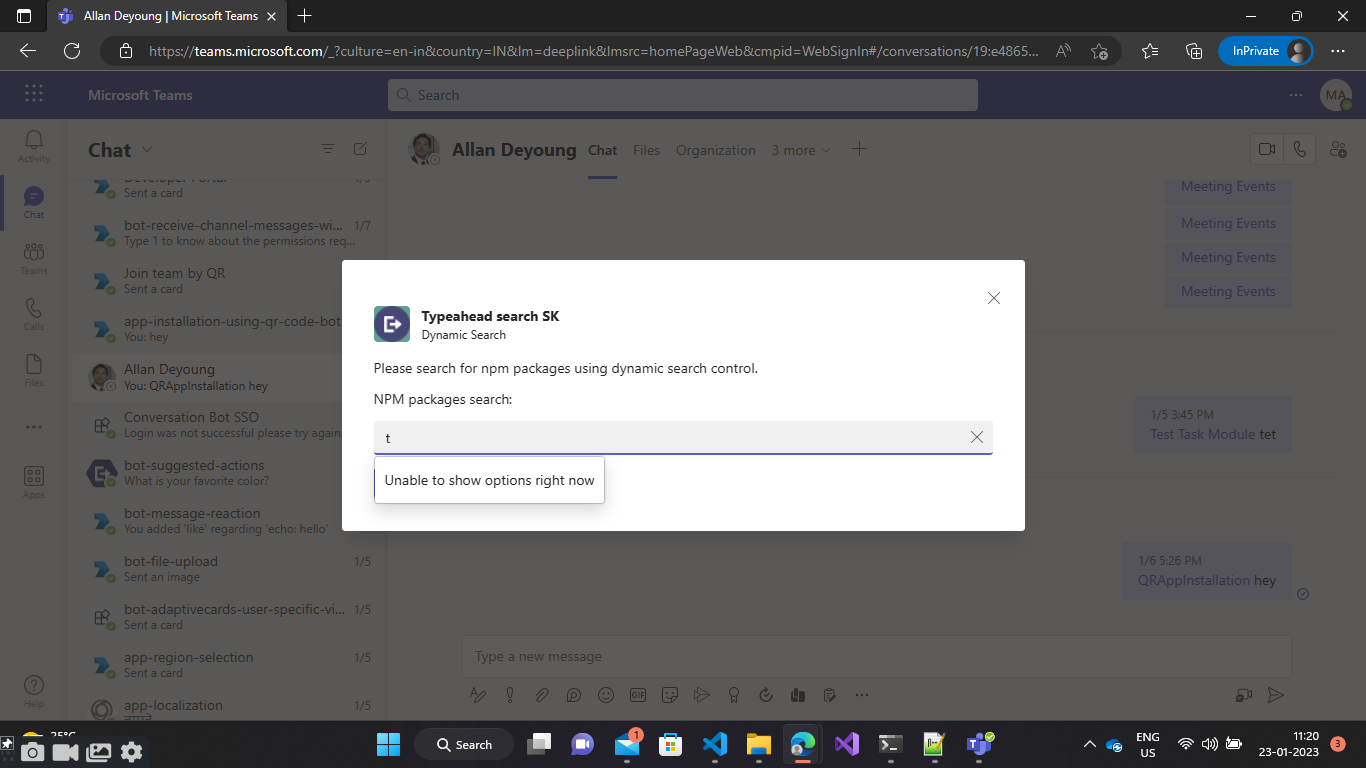The image size is (1366, 768).
Task: Launch Visual Studio Code from the taskbar
Action: click(x=714, y=744)
